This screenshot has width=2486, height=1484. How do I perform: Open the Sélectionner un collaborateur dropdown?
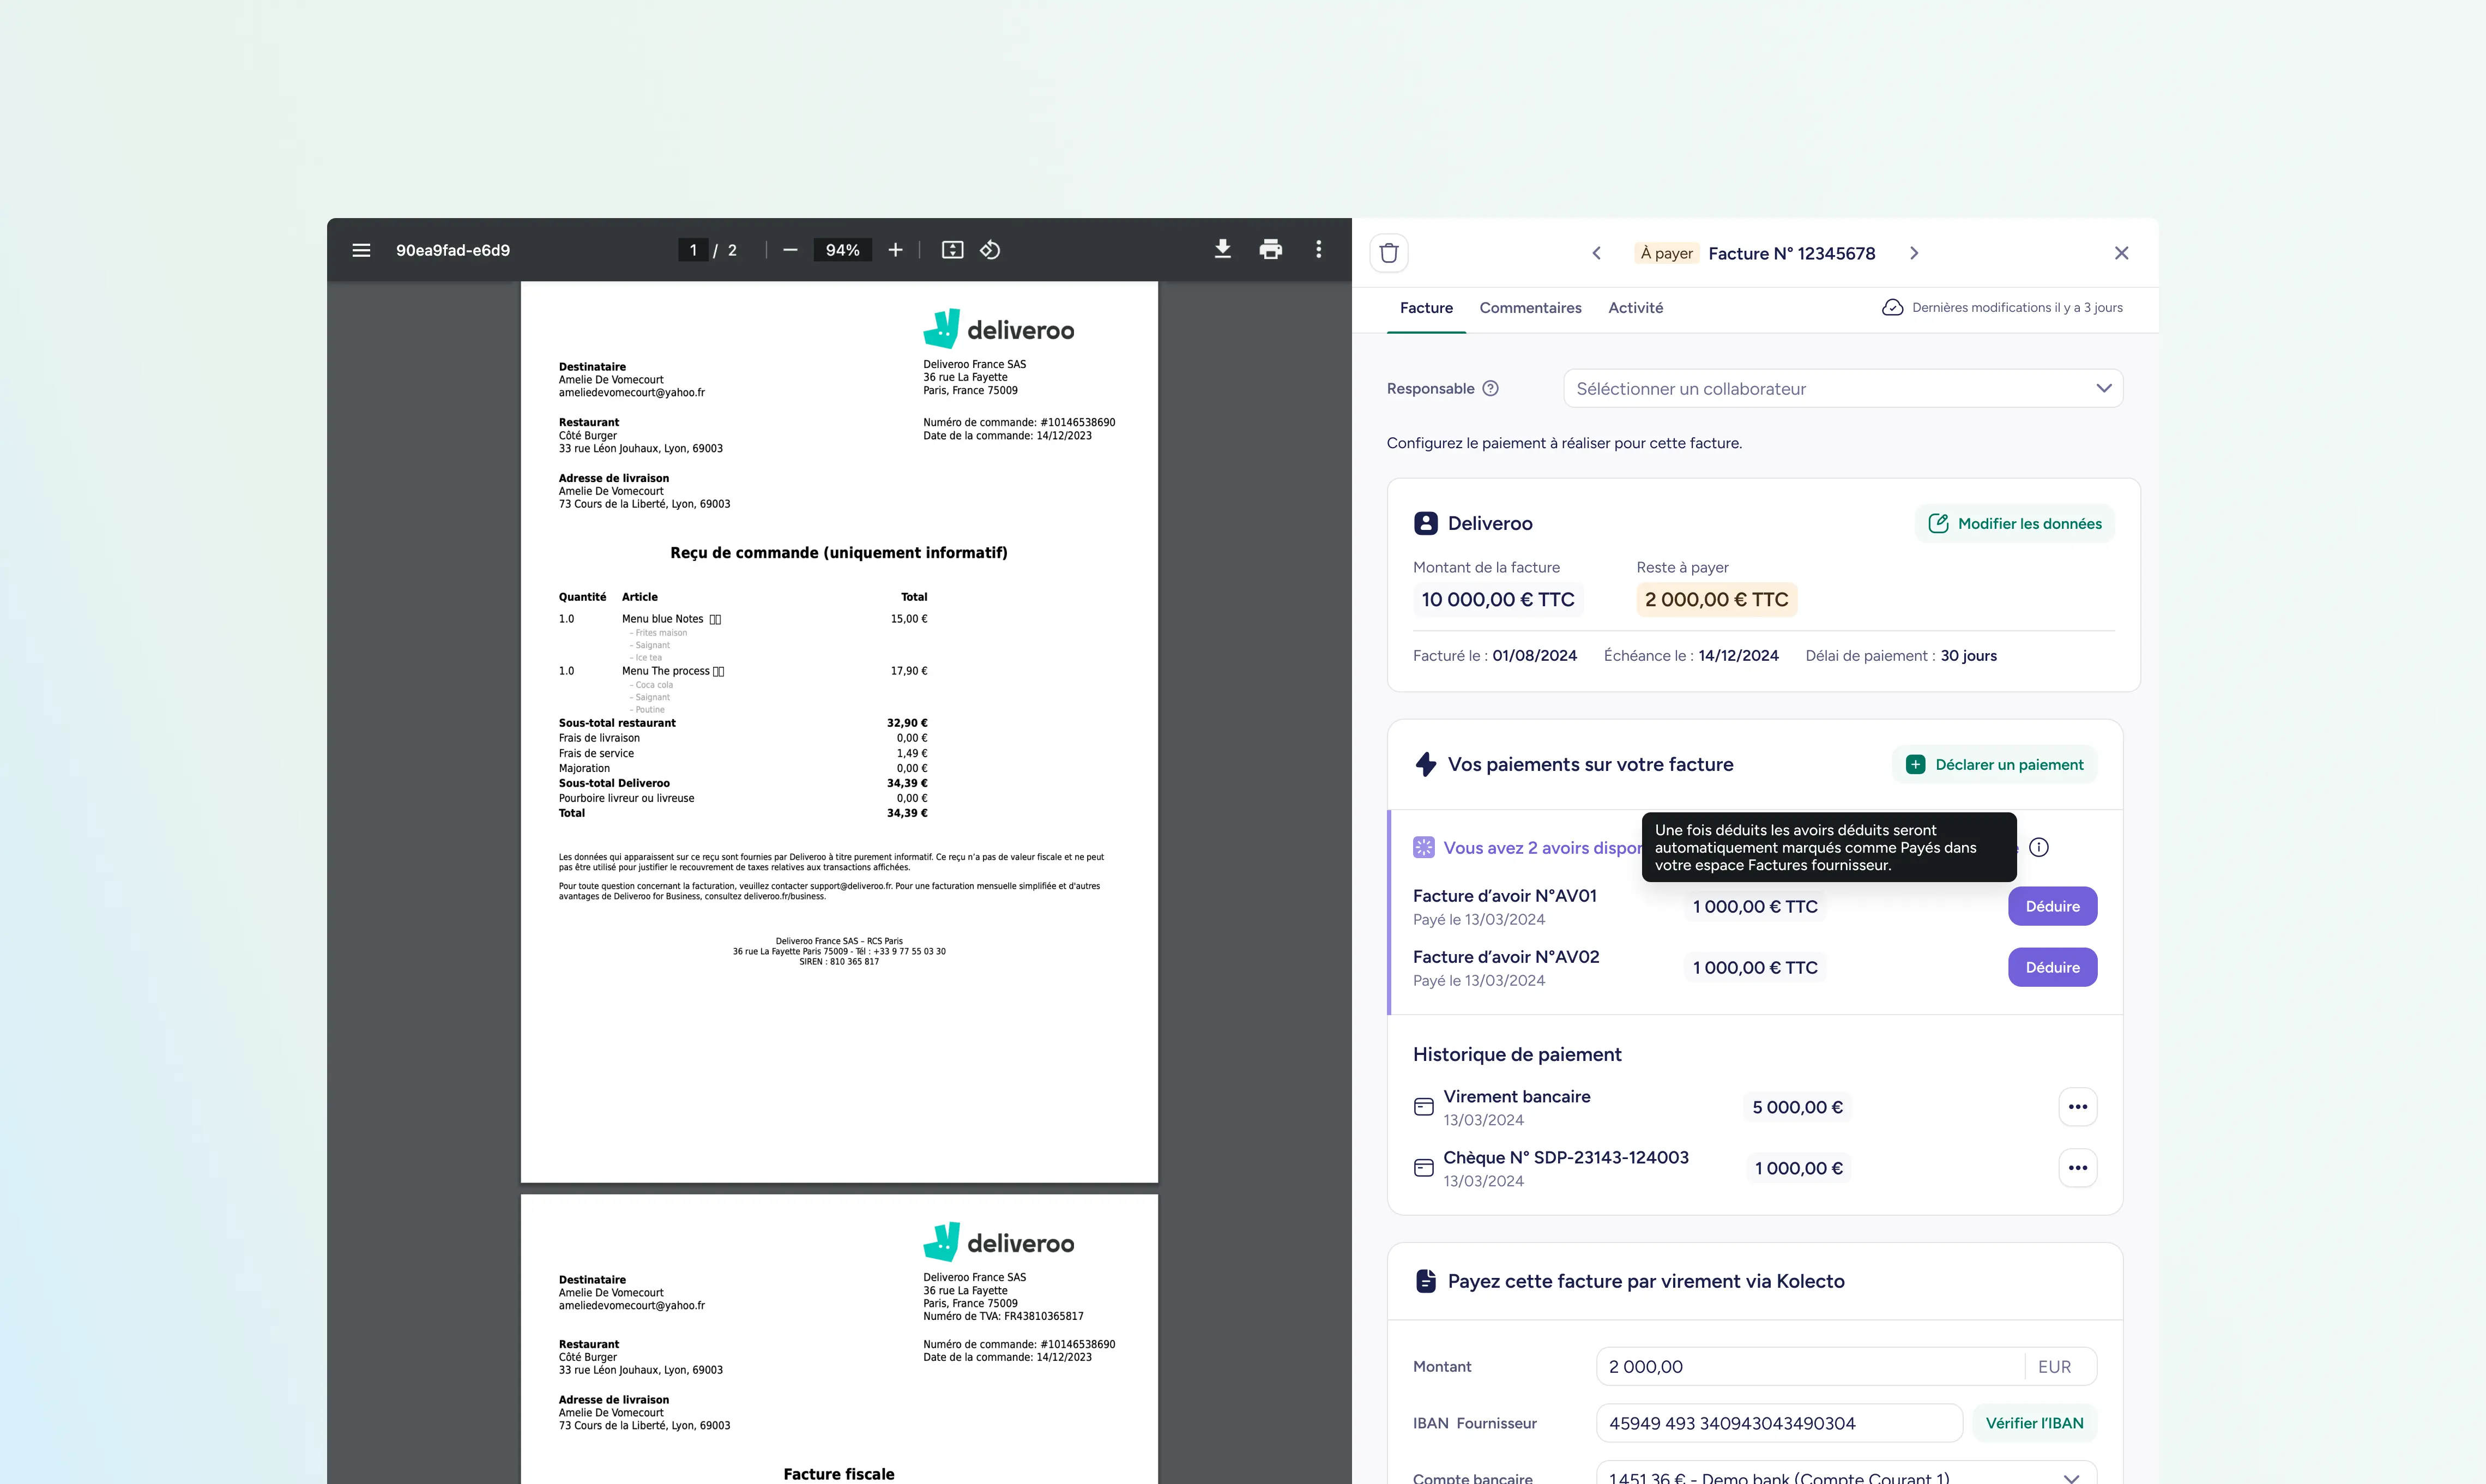(x=1843, y=389)
